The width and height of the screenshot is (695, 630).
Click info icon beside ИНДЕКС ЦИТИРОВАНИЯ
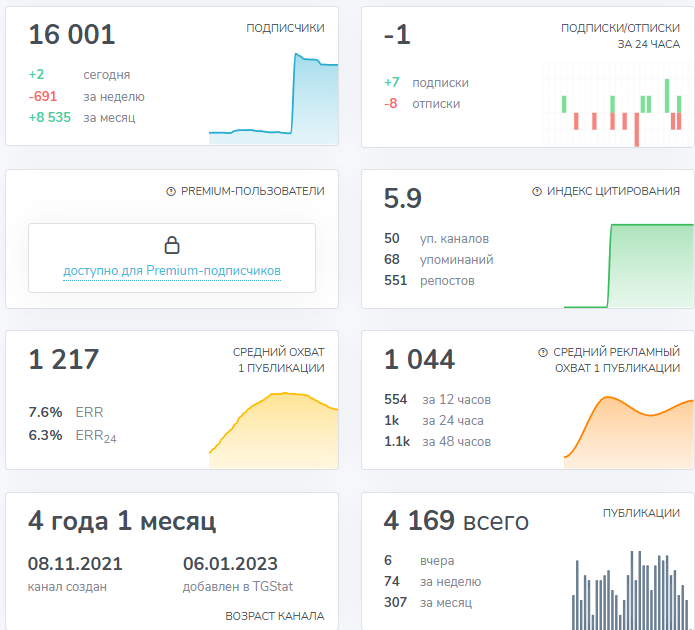(x=537, y=191)
